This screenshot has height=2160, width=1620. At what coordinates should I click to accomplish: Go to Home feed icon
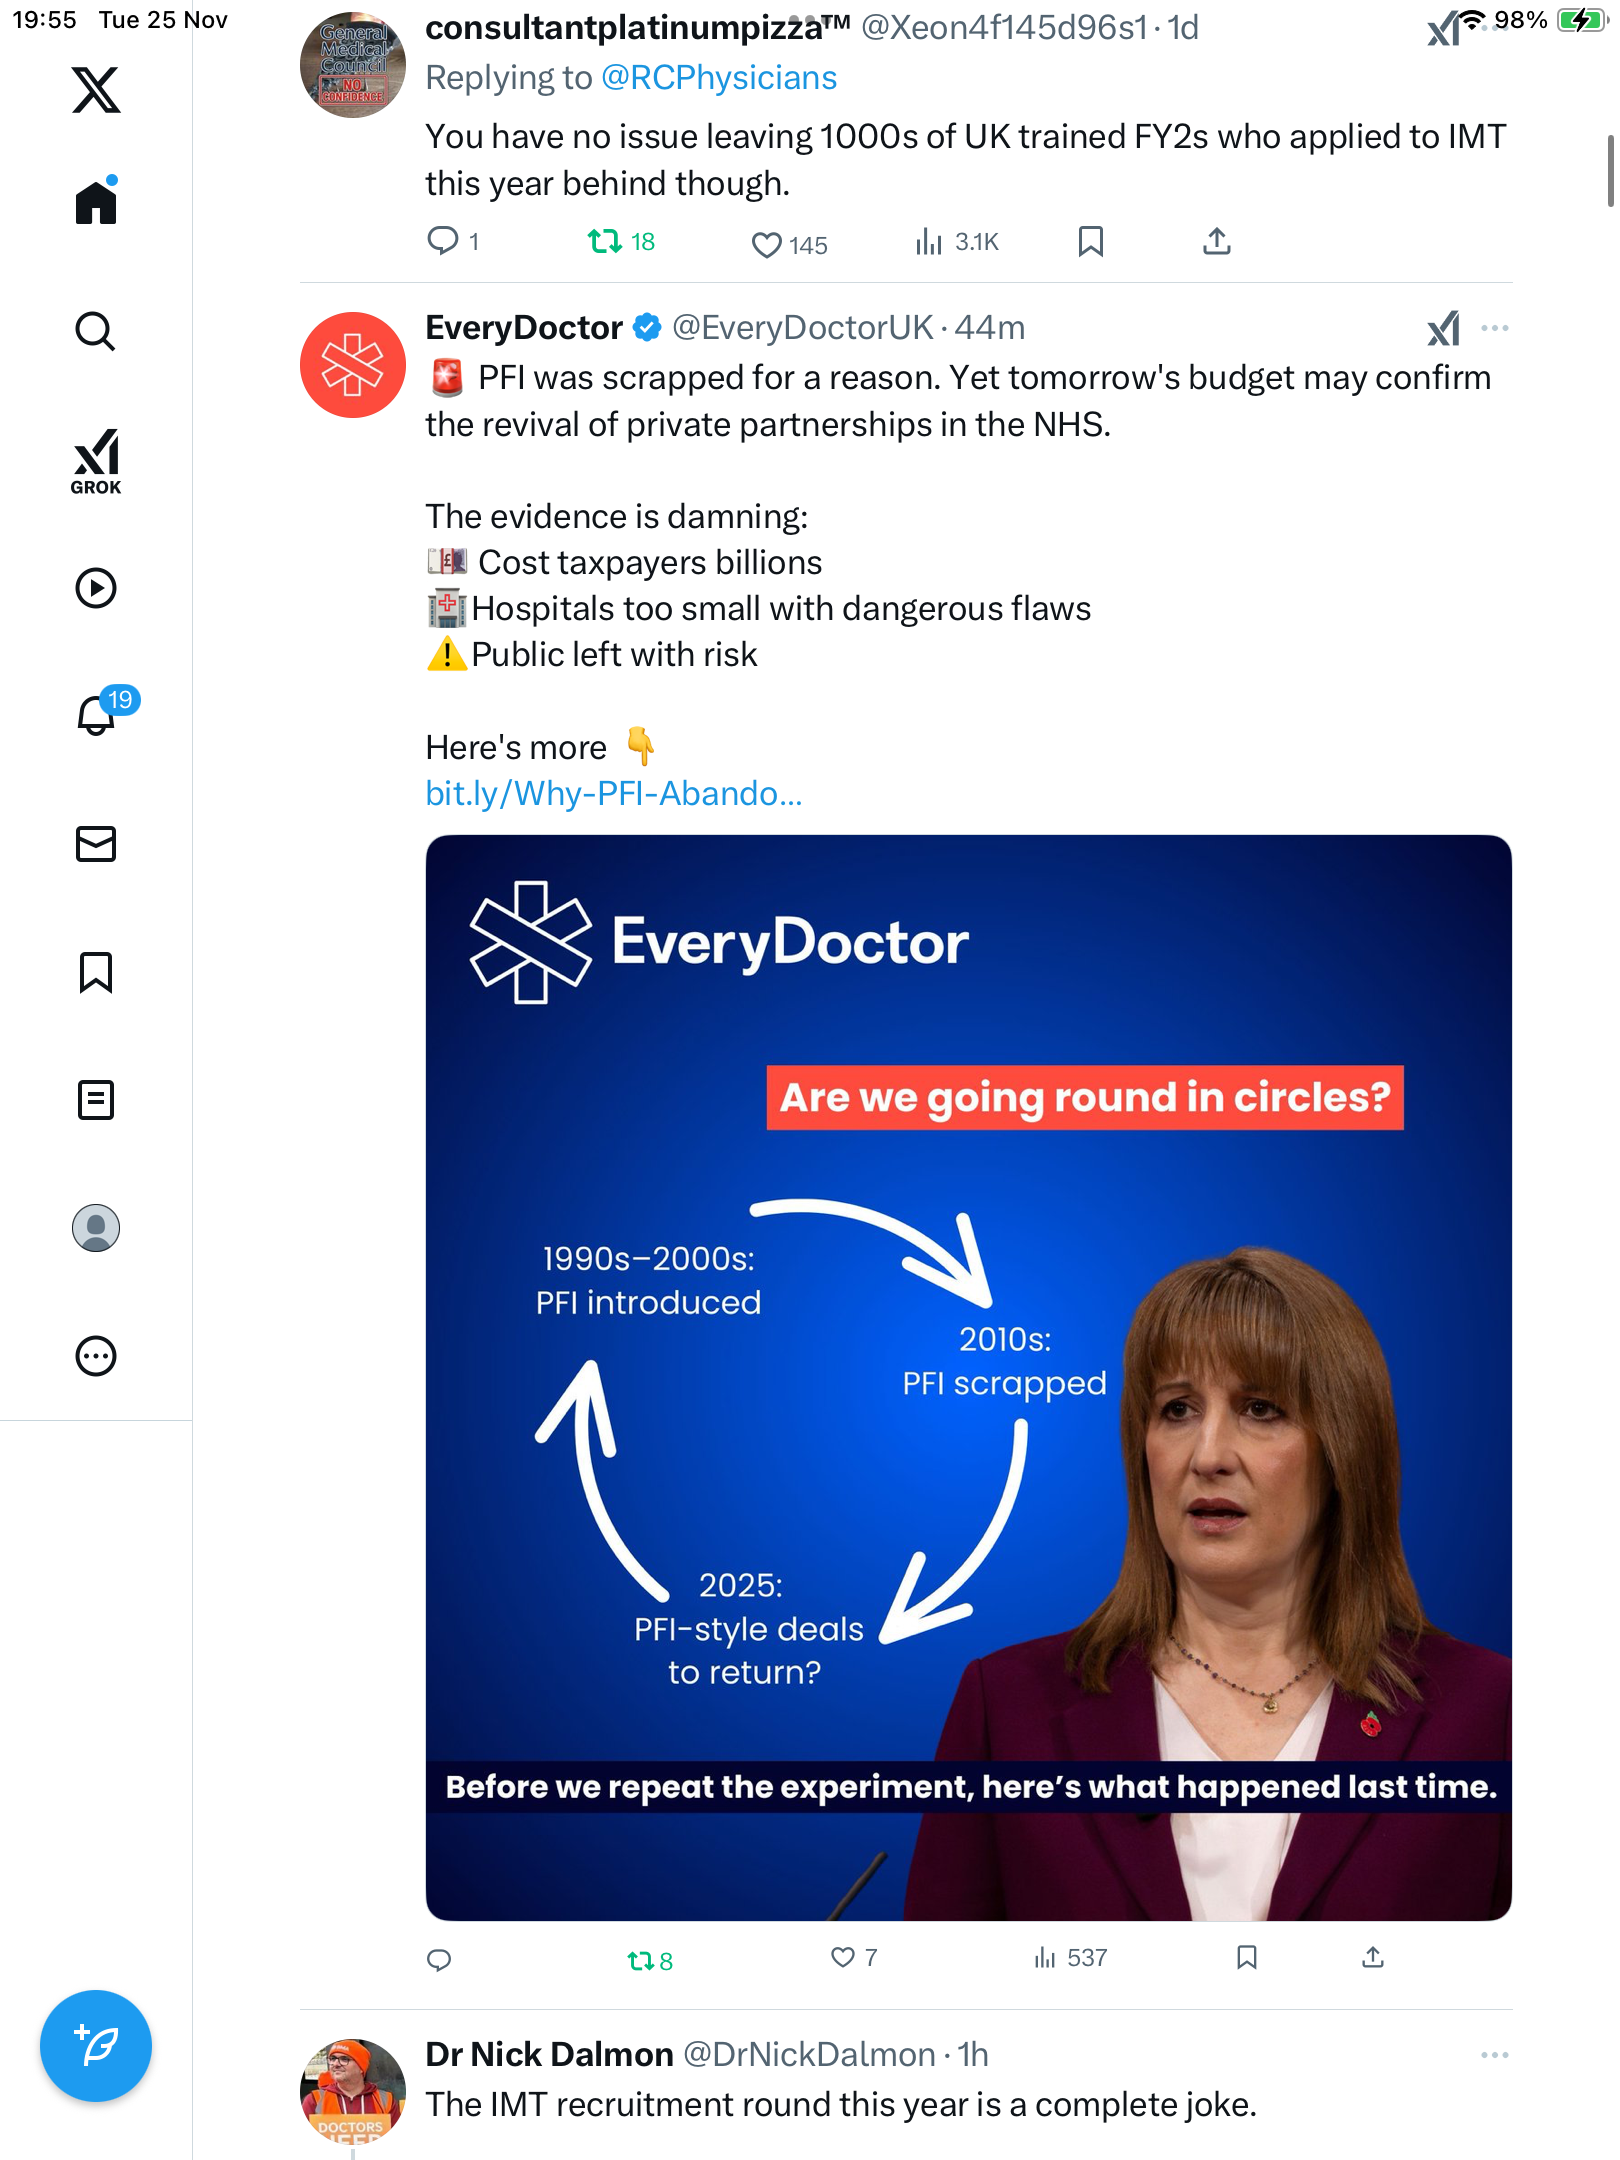(96, 203)
